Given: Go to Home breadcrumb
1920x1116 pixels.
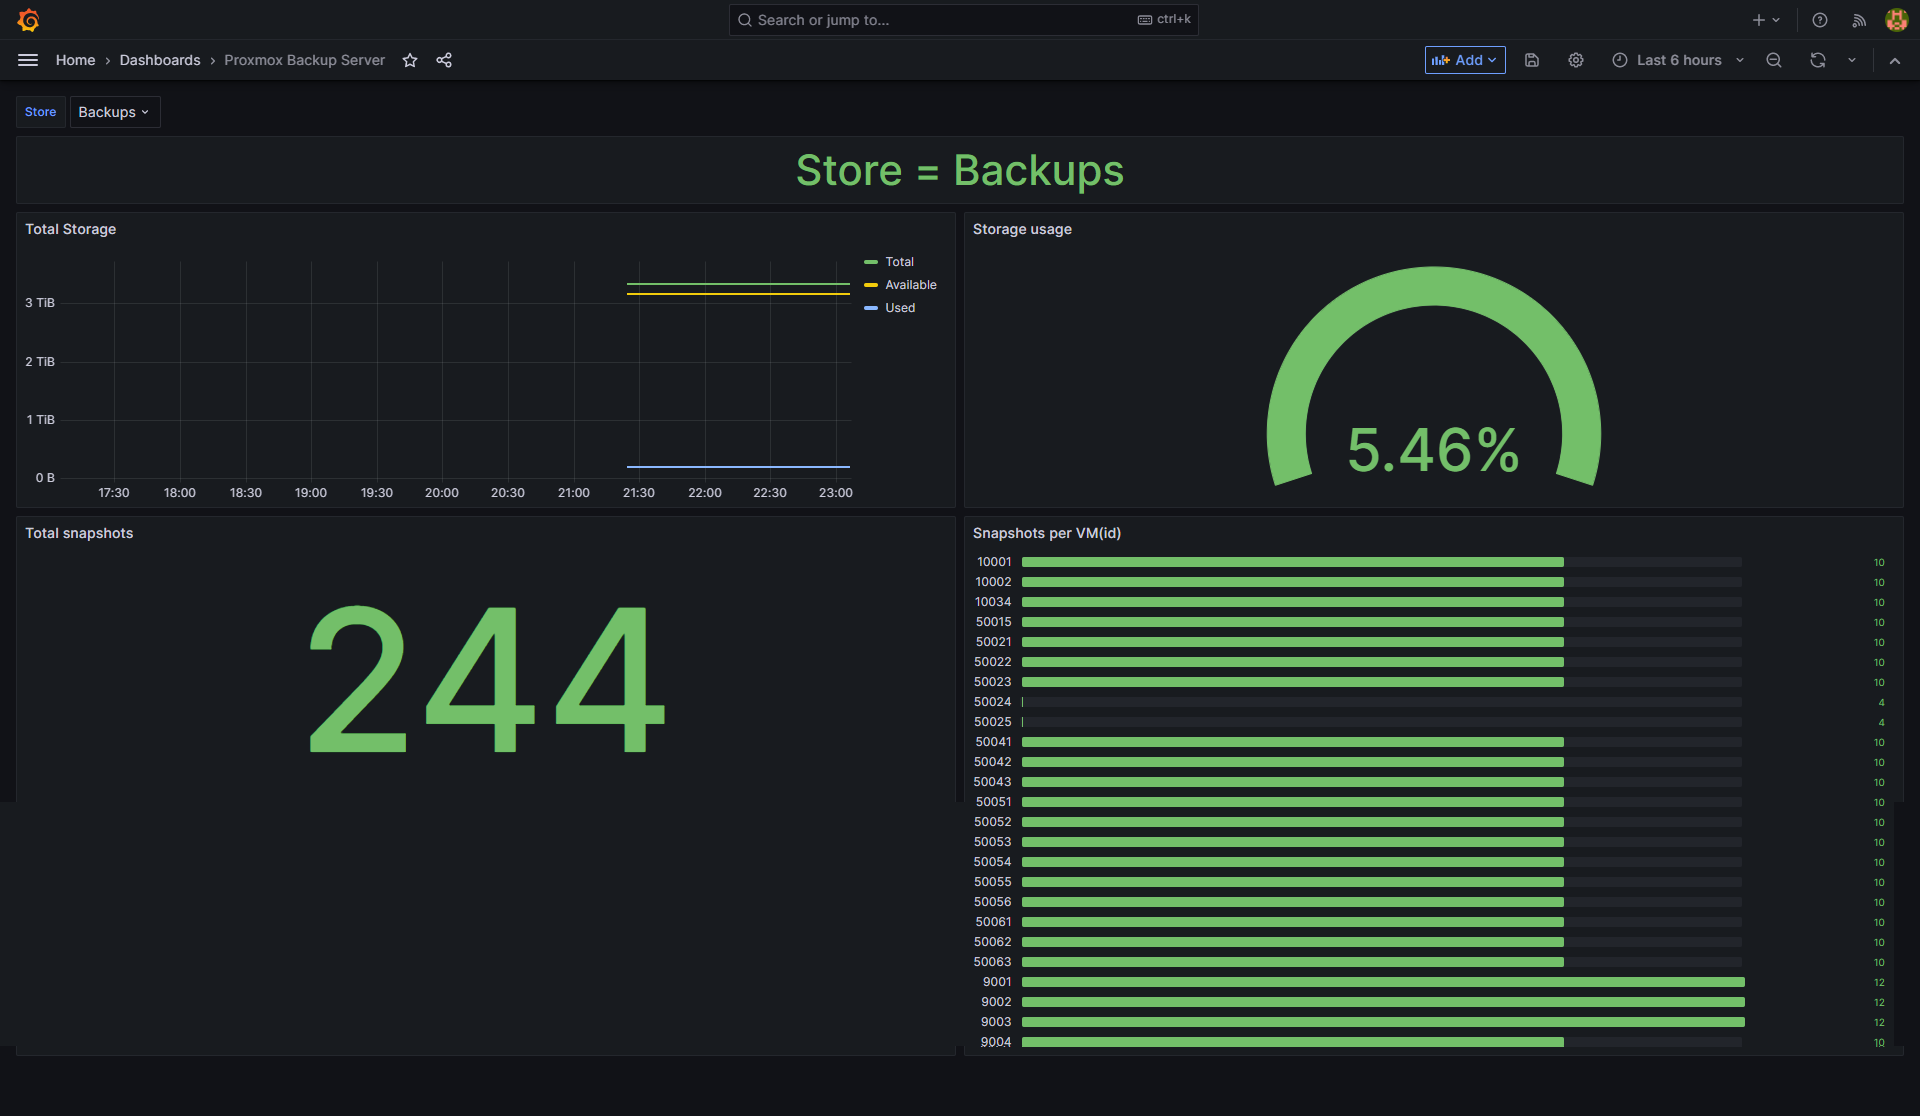Looking at the screenshot, I should point(75,60).
